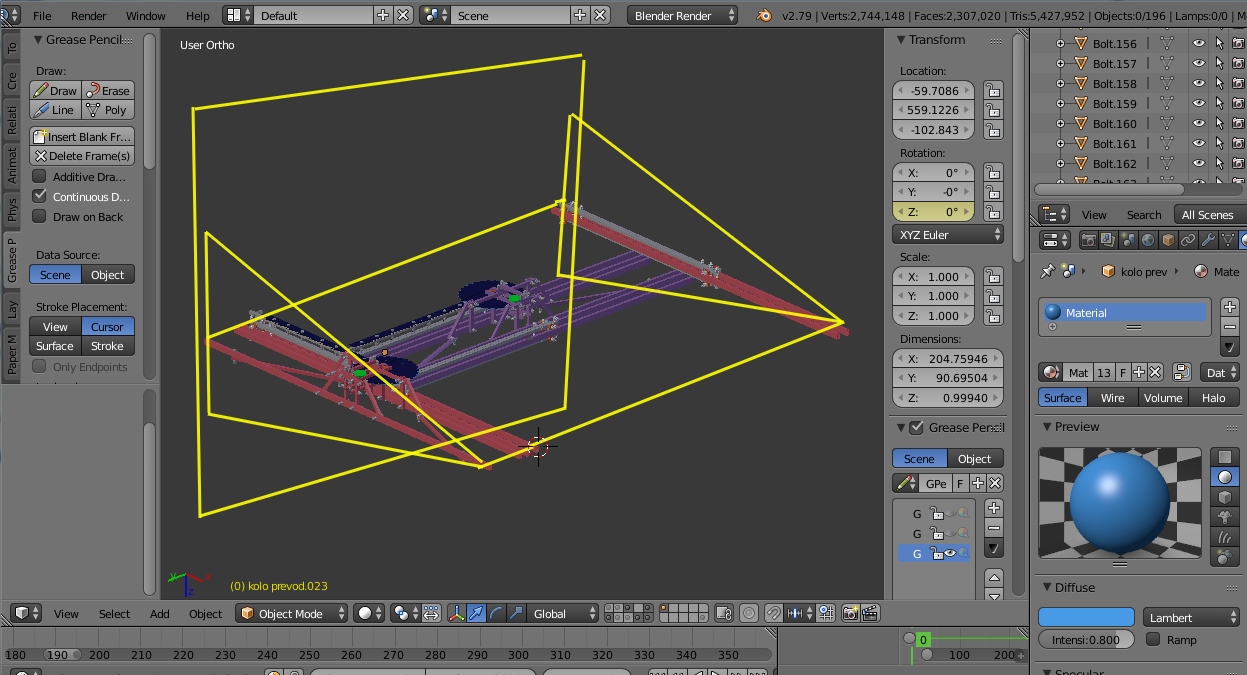
Task: Disable Continuous Drawing checkbox
Action: coord(40,196)
